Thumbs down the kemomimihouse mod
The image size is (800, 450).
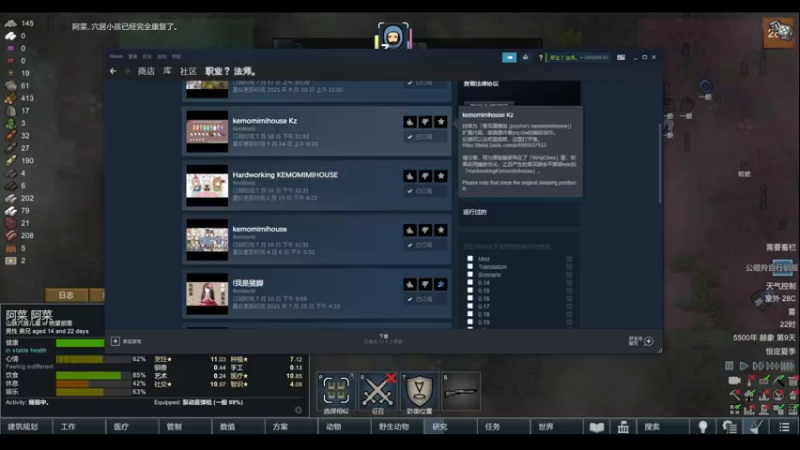coord(425,230)
